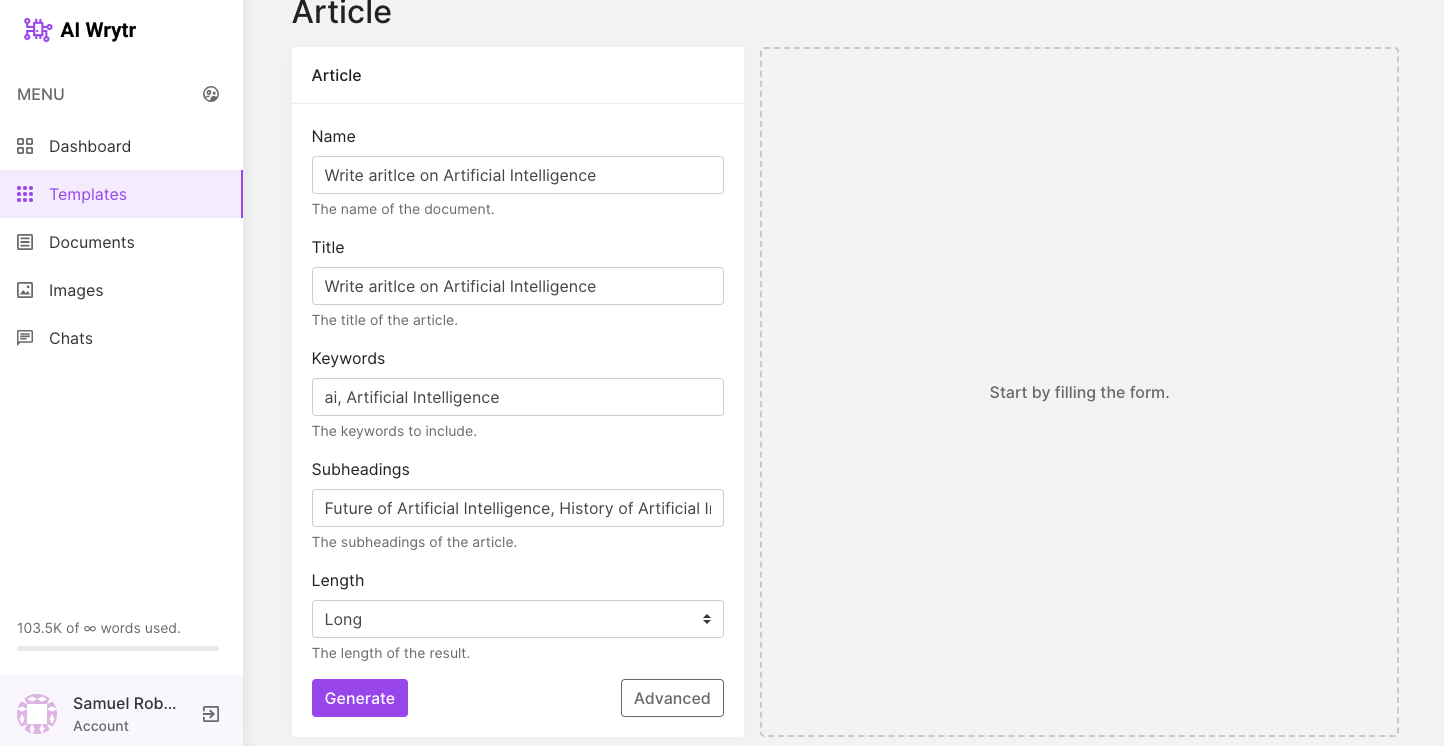Focus the Name input field
Screen dimensions: 1444x746
(x=517, y=175)
